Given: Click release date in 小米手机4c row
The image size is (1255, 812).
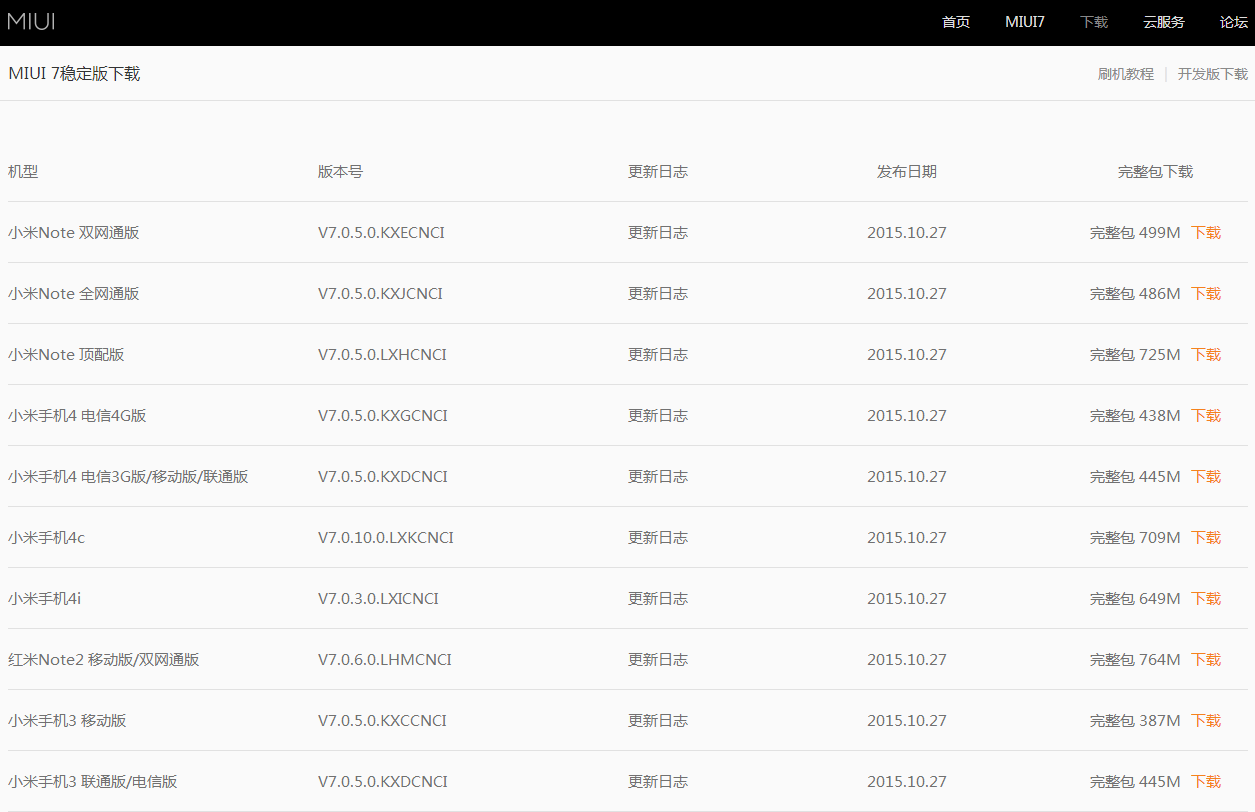Looking at the screenshot, I should (907, 538).
